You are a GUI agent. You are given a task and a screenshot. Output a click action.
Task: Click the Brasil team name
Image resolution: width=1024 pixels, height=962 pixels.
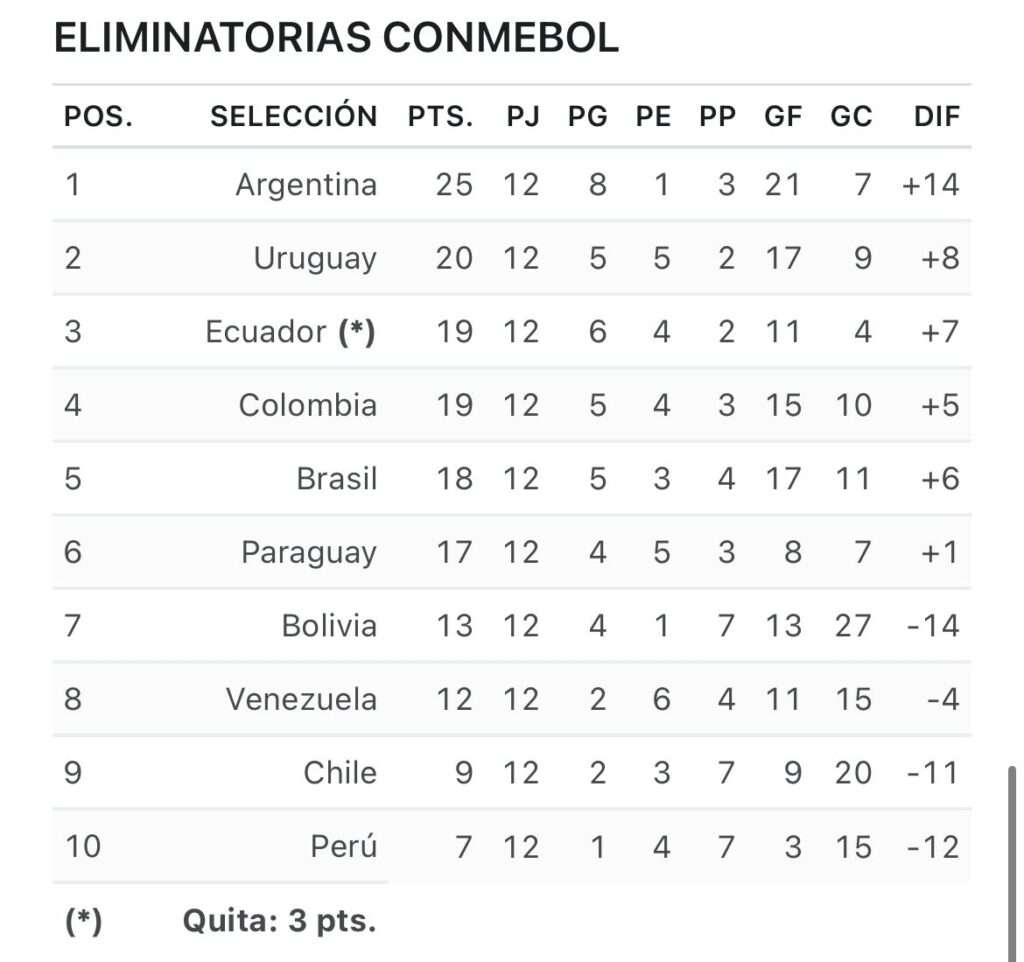click(337, 478)
